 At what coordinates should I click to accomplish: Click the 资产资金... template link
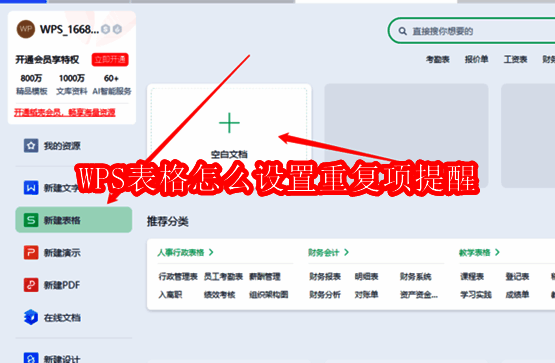pos(419,295)
